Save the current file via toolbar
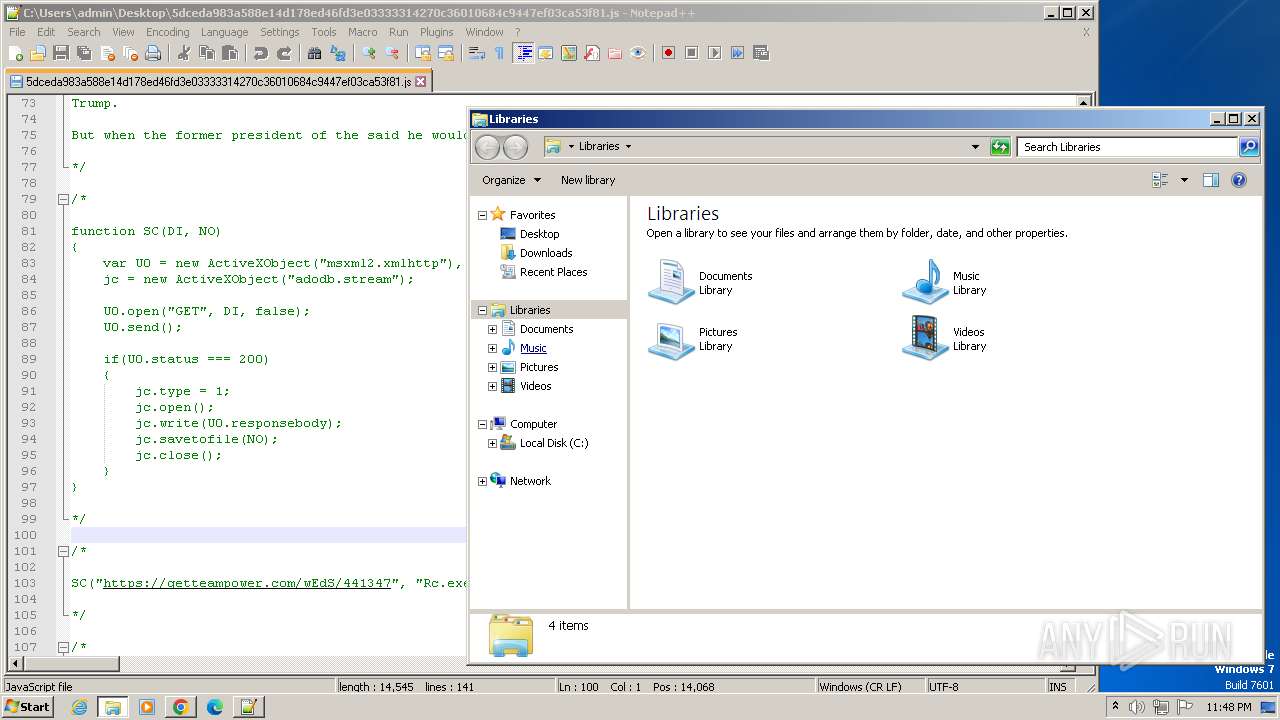This screenshot has width=1280, height=720. (x=60, y=53)
